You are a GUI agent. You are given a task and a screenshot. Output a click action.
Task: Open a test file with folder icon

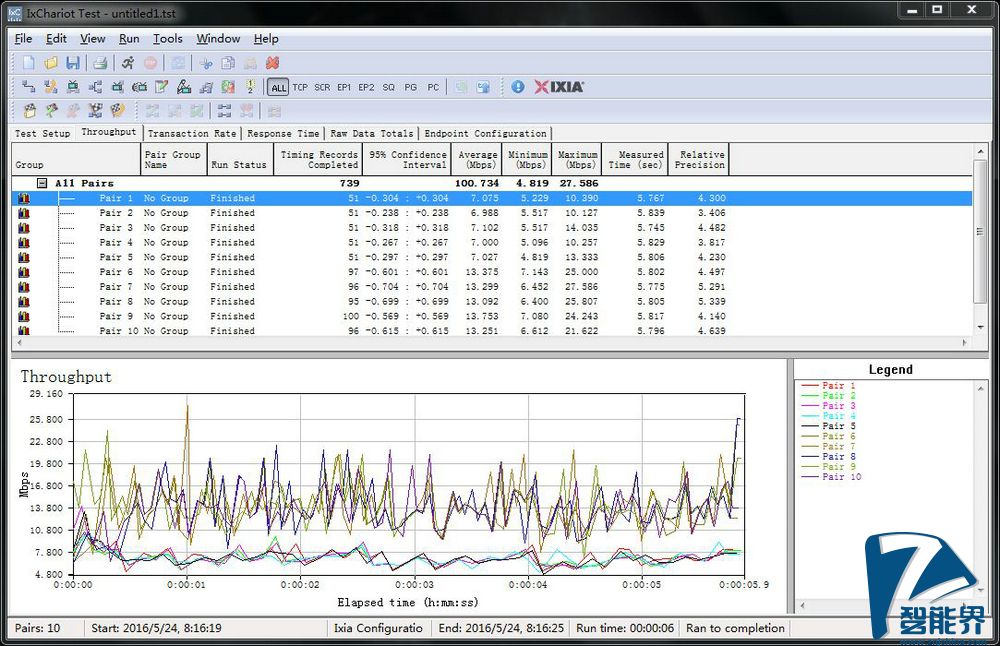50,63
